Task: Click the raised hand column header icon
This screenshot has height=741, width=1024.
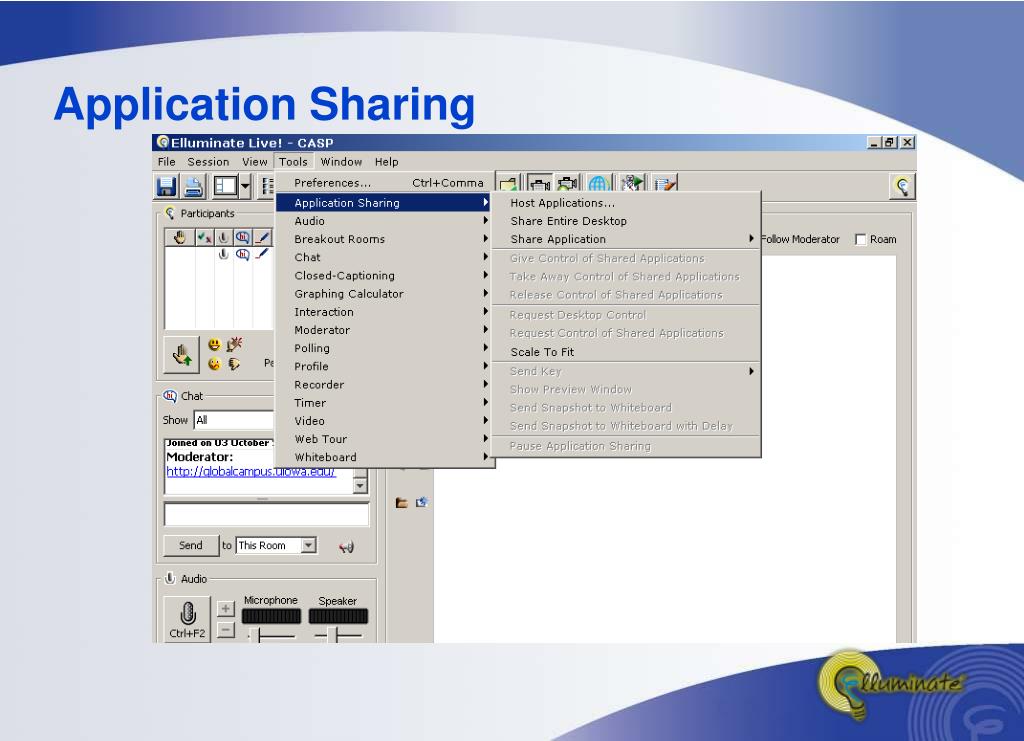Action: pyautogui.click(x=180, y=238)
